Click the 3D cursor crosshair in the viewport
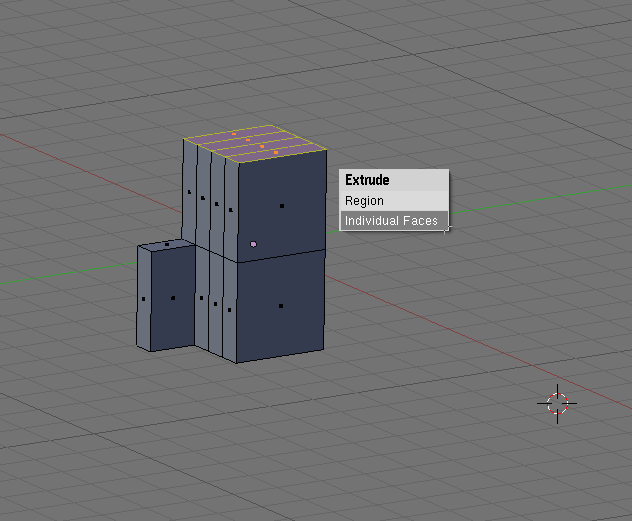The image size is (632, 521). [x=557, y=403]
